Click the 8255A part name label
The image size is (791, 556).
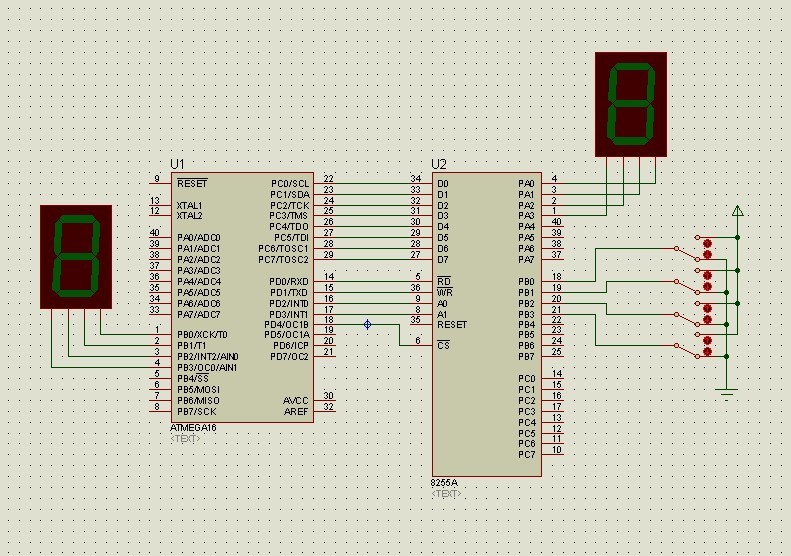(444, 482)
